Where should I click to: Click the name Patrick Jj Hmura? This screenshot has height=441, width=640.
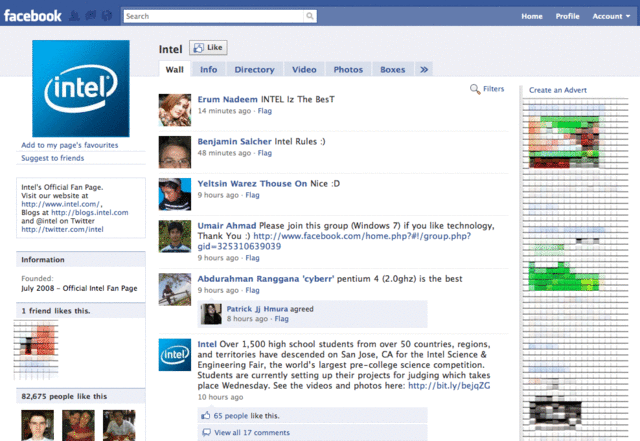coord(257,309)
